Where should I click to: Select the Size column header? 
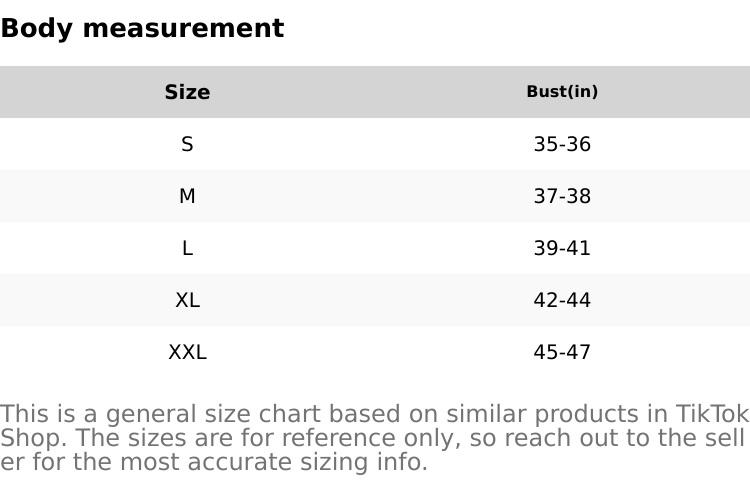(x=187, y=92)
